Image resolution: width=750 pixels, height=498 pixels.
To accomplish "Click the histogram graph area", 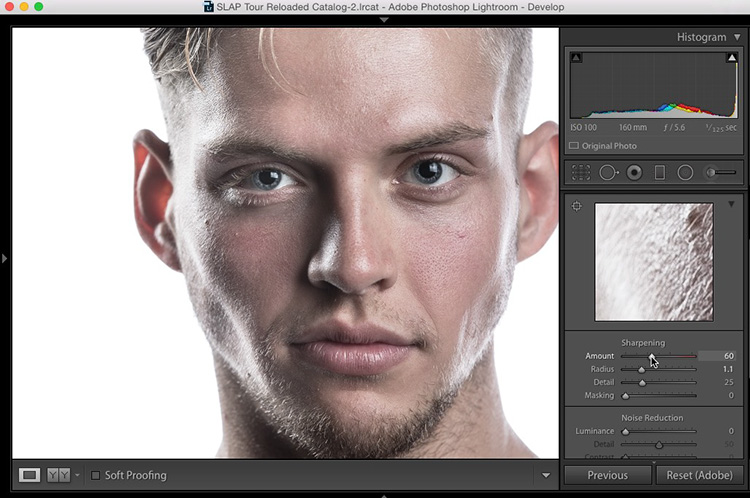I will 653,85.
